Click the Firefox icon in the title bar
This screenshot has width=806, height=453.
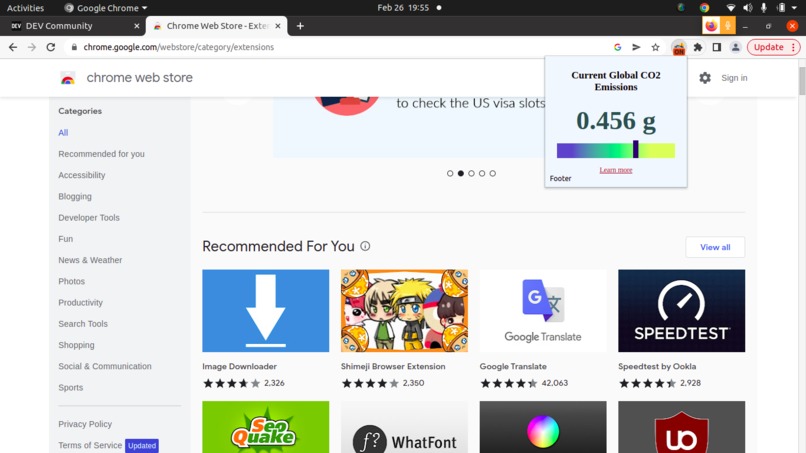click(711, 26)
